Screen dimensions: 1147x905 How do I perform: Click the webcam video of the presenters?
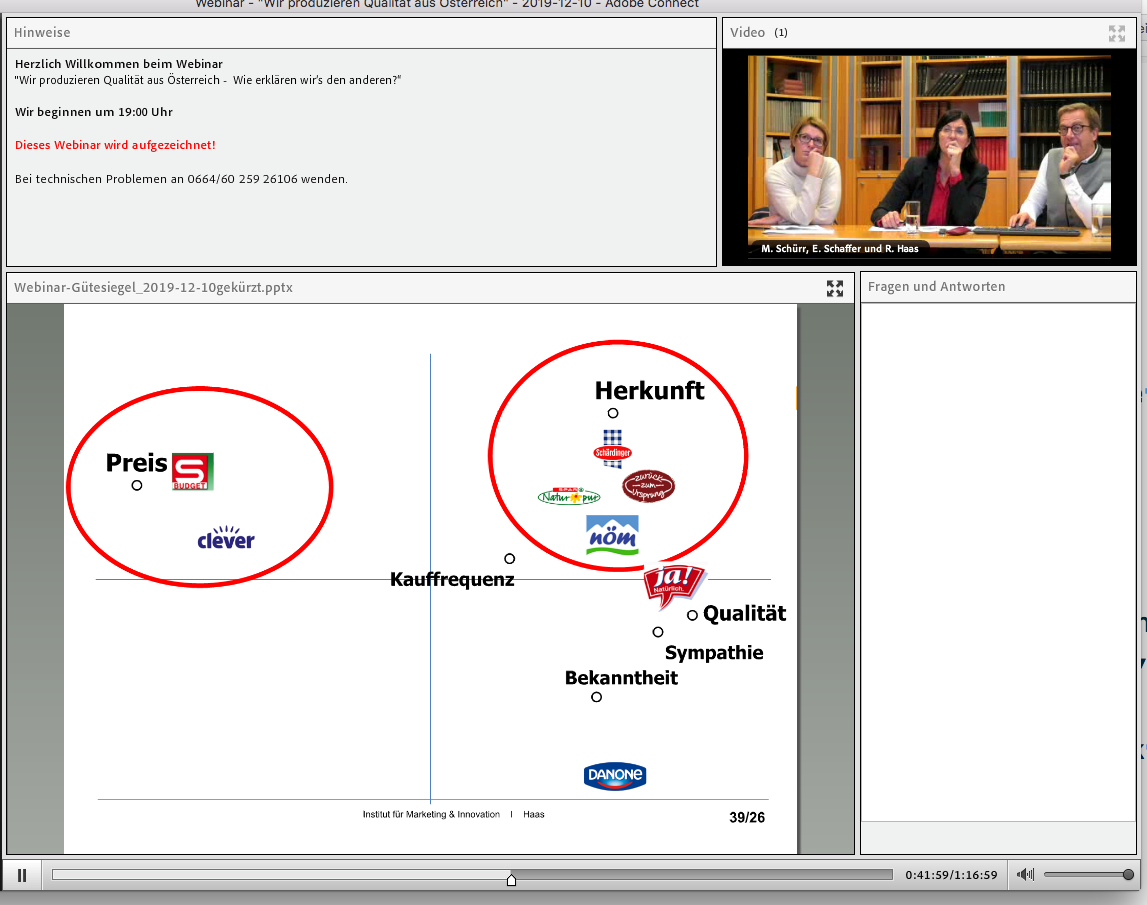coord(930,155)
